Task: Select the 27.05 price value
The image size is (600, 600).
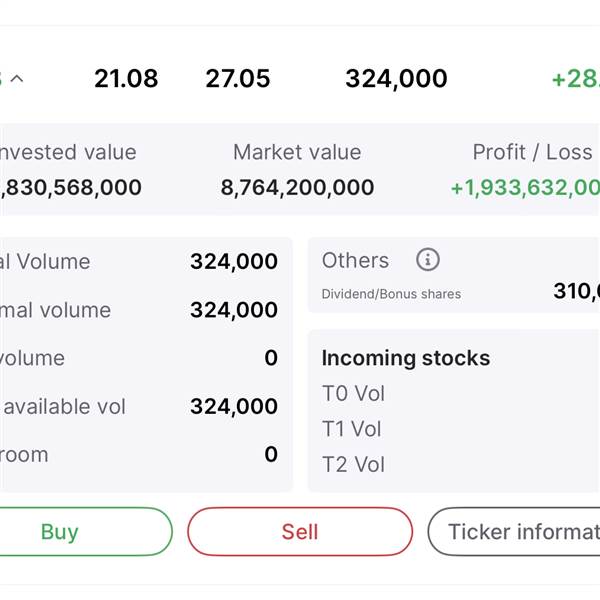Action: tap(238, 79)
